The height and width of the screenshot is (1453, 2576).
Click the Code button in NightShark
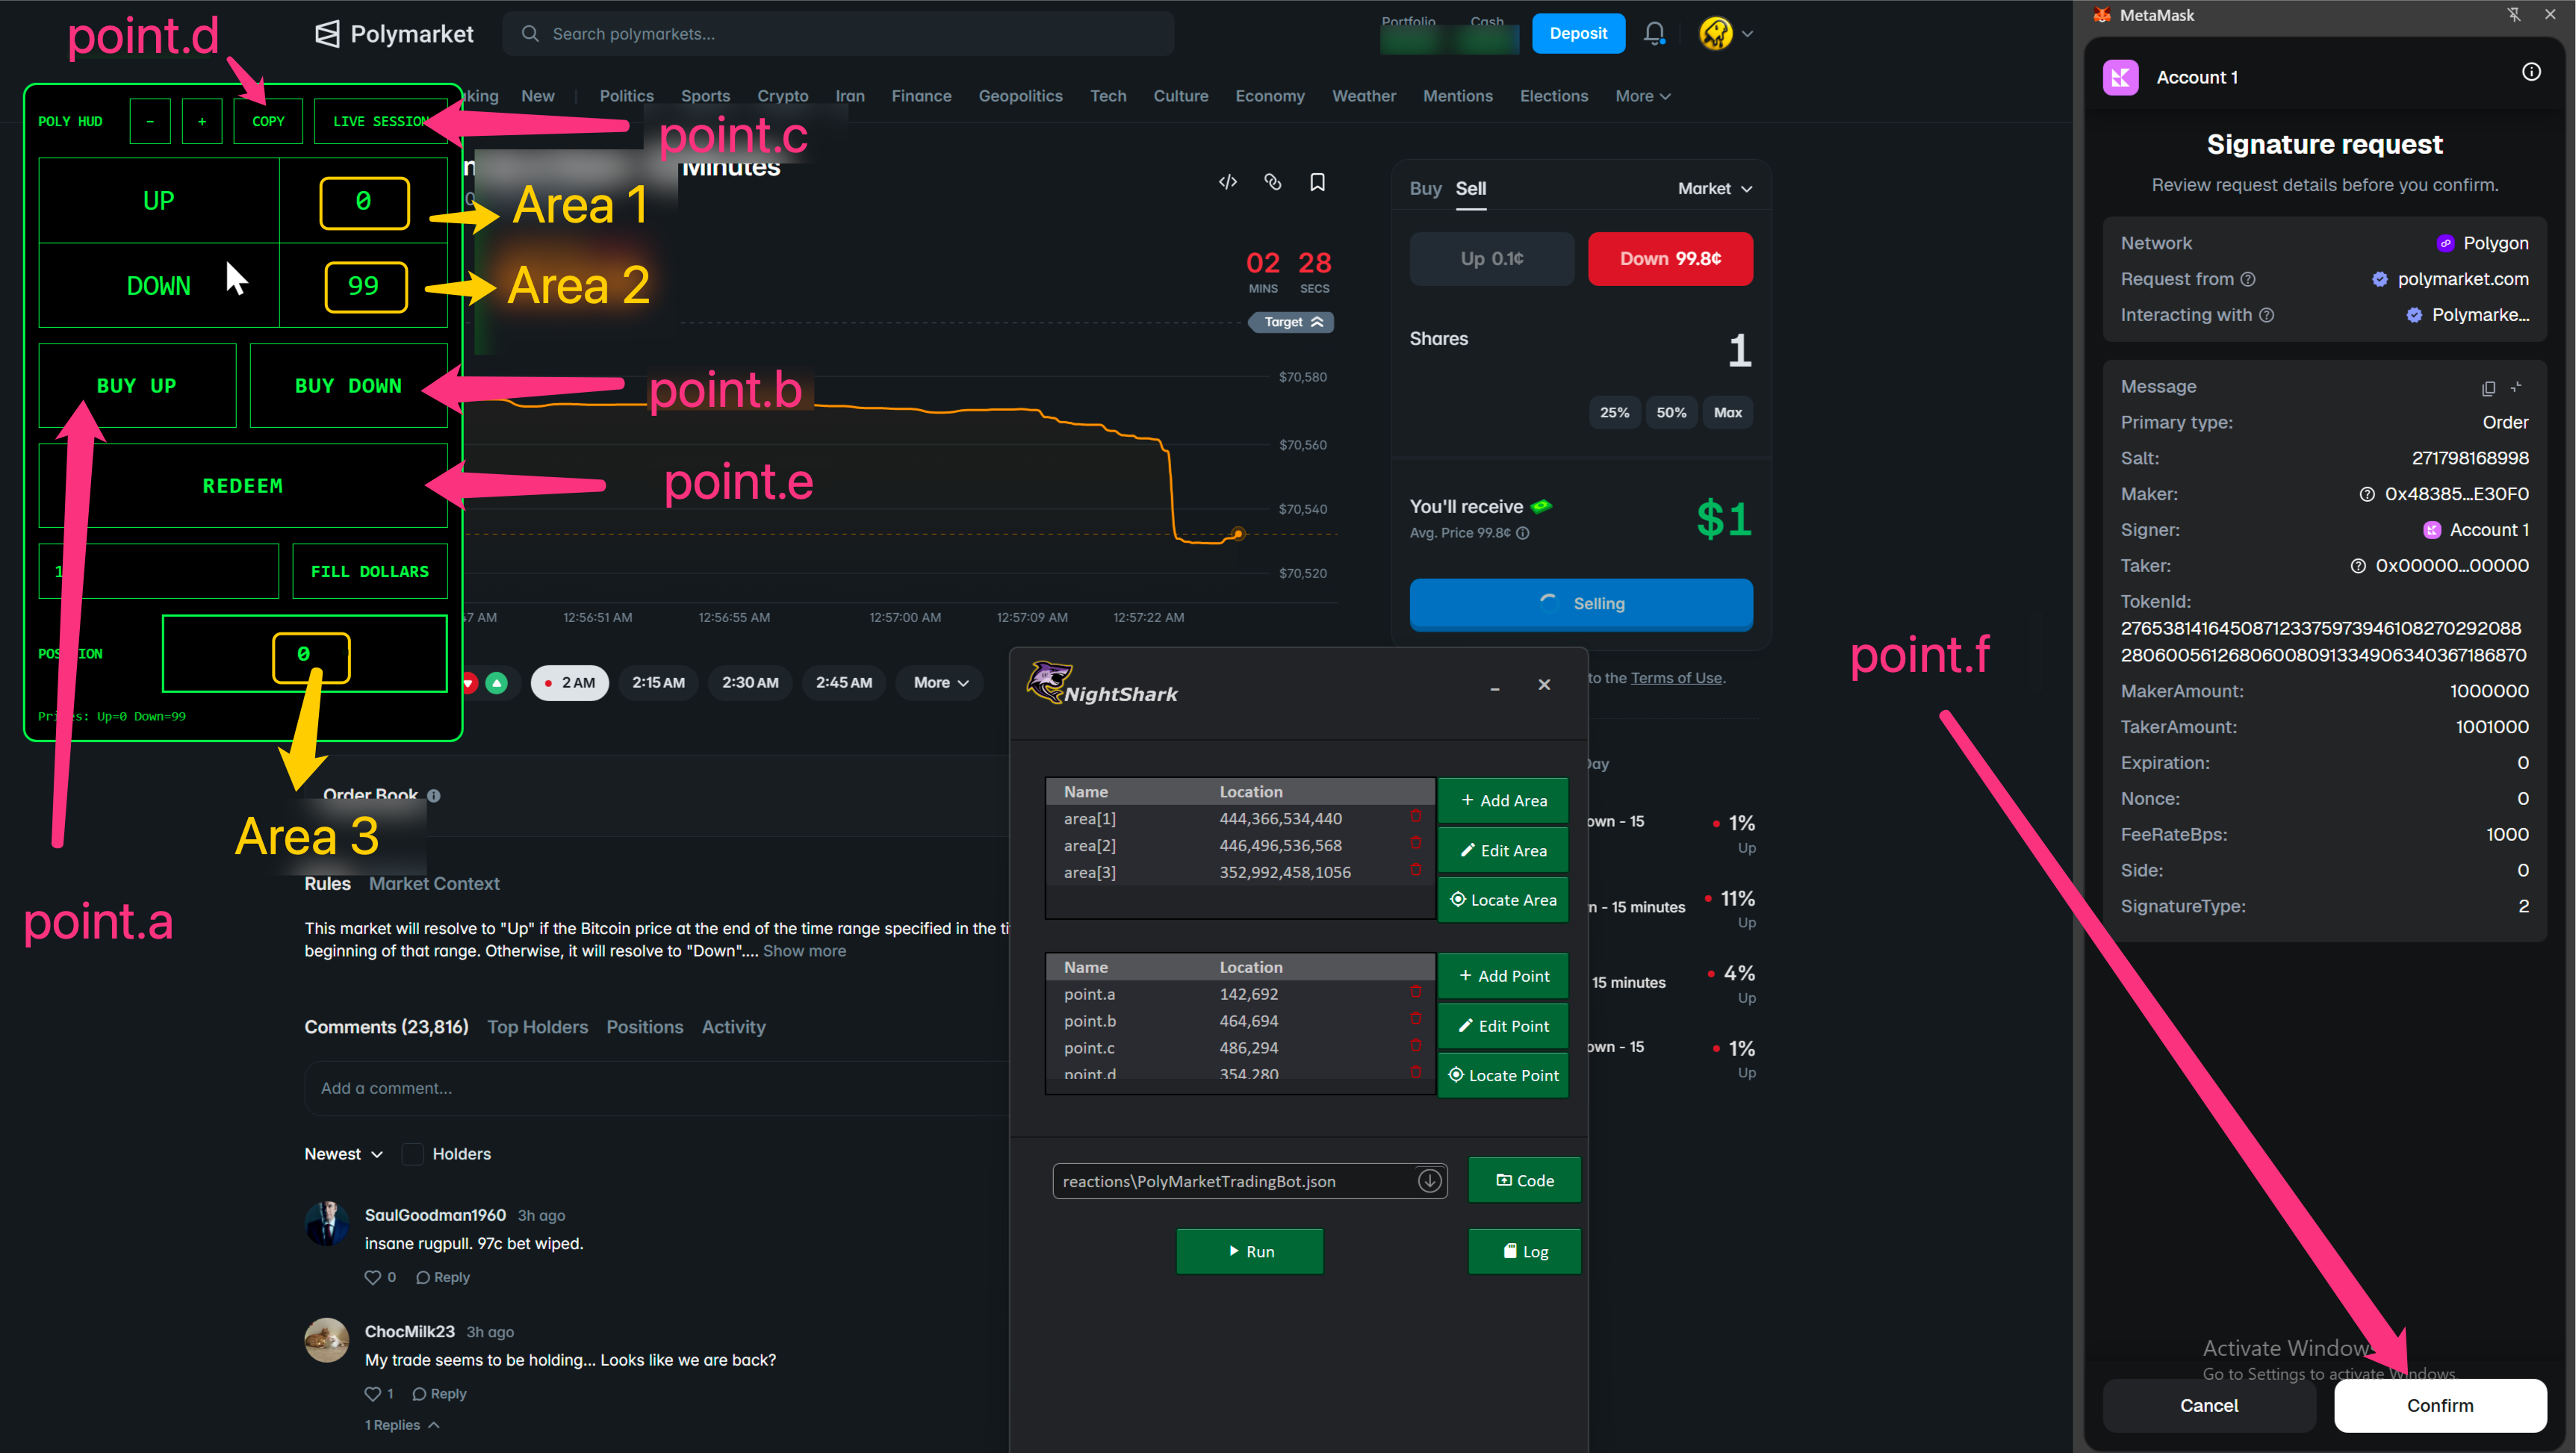[1525, 1181]
